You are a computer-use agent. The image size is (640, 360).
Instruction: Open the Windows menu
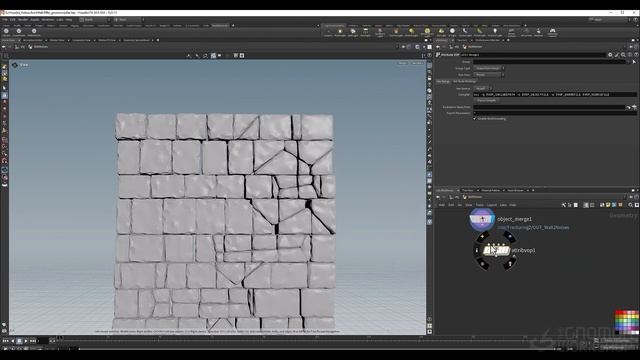(x=47, y=19)
